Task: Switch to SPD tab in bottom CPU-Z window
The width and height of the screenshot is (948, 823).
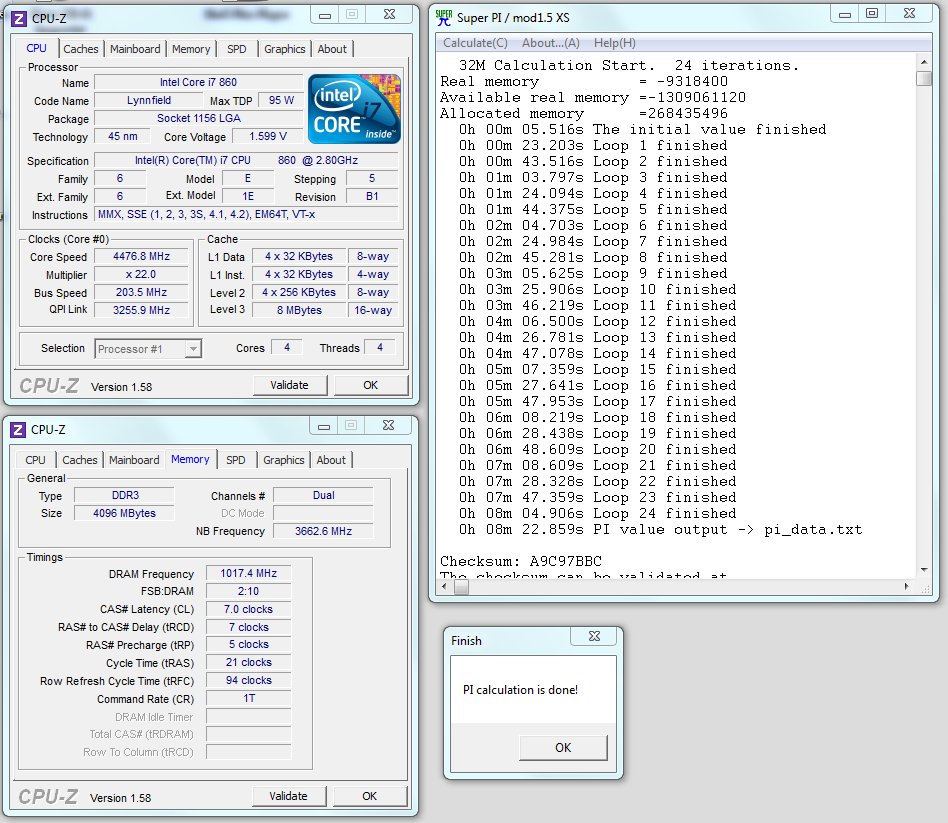Action: click(236, 460)
